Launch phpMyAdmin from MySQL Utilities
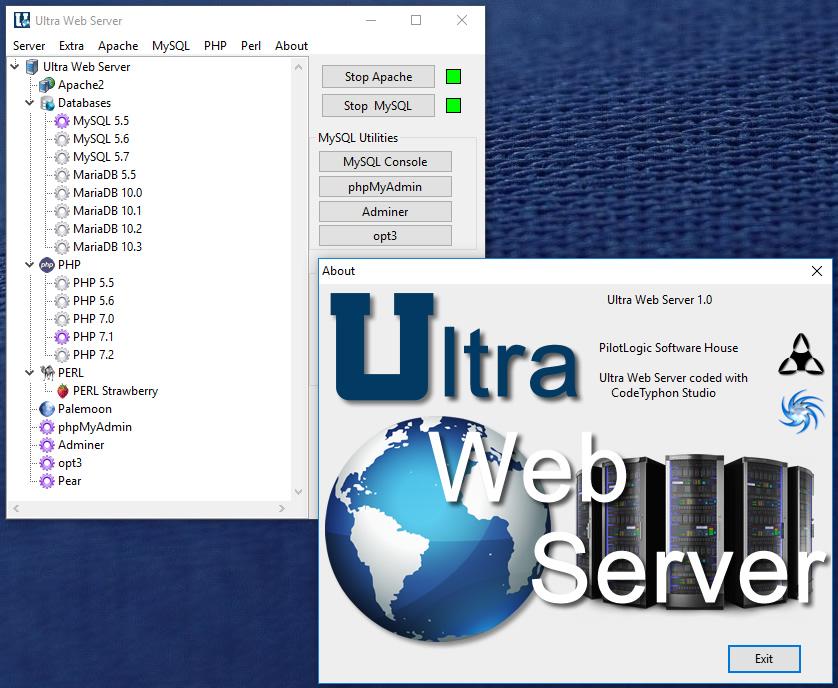Image resolution: width=838 pixels, height=688 pixels. pyautogui.click(x=385, y=187)
